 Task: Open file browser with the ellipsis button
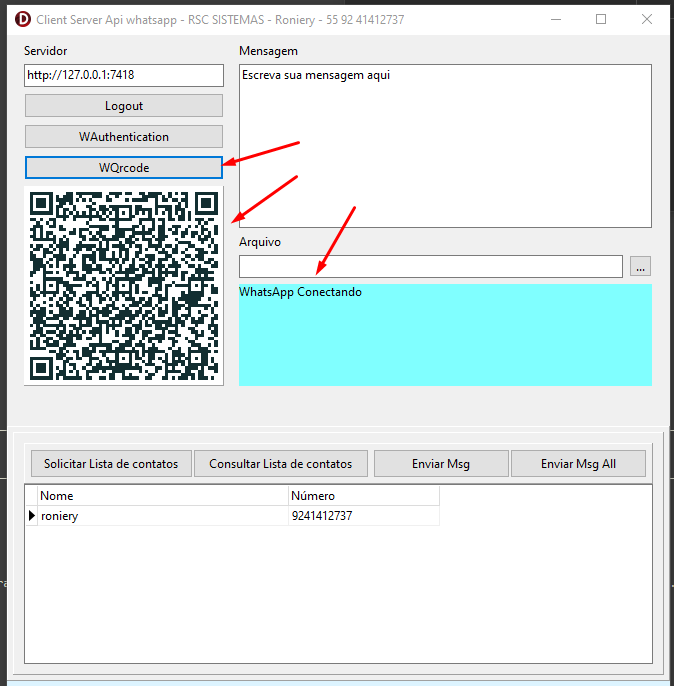[641, 266]
